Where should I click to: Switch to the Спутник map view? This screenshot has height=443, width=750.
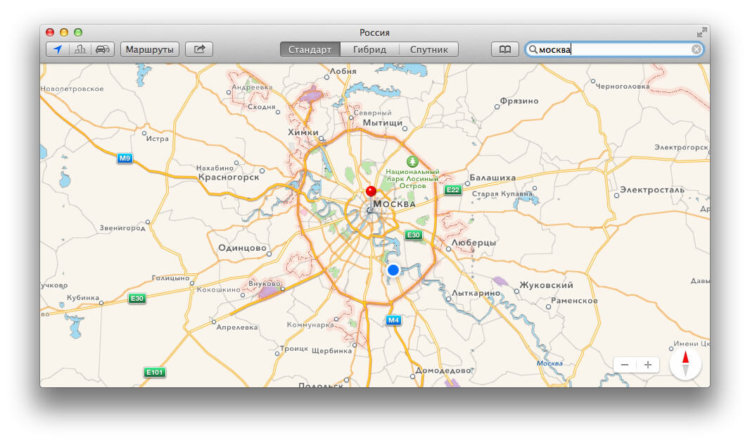coord(429,49)
